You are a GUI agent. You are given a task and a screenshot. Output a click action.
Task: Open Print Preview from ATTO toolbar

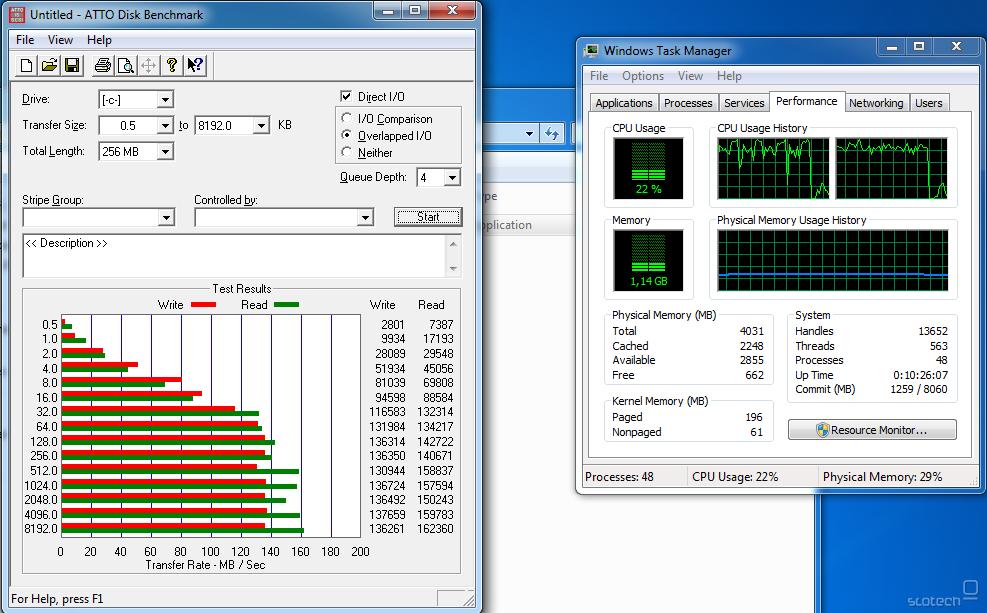(126, 65)
